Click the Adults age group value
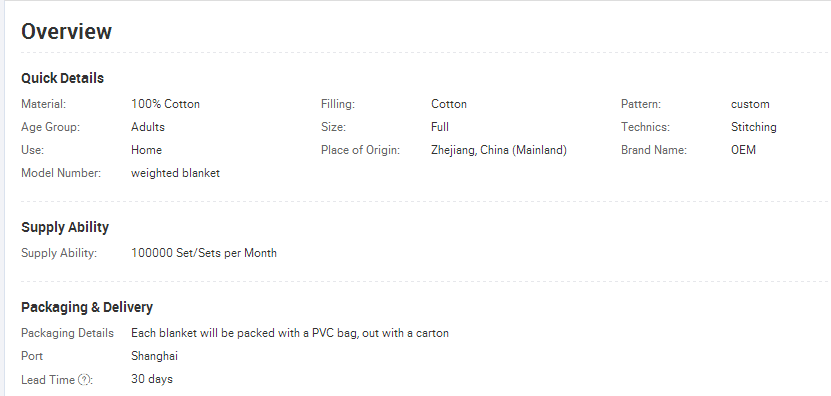The height and width of the screenshot is (396, 831). click(x=148, y=127)
